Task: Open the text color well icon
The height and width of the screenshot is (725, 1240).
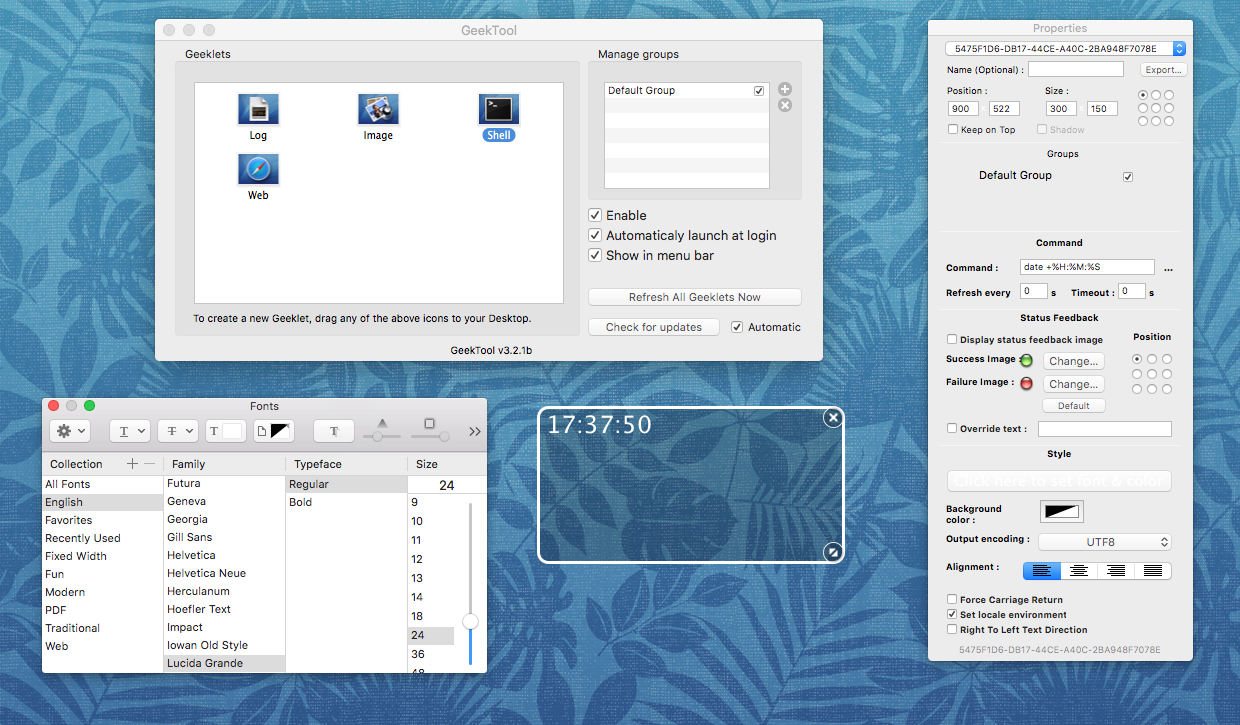Action: (225, 430)
